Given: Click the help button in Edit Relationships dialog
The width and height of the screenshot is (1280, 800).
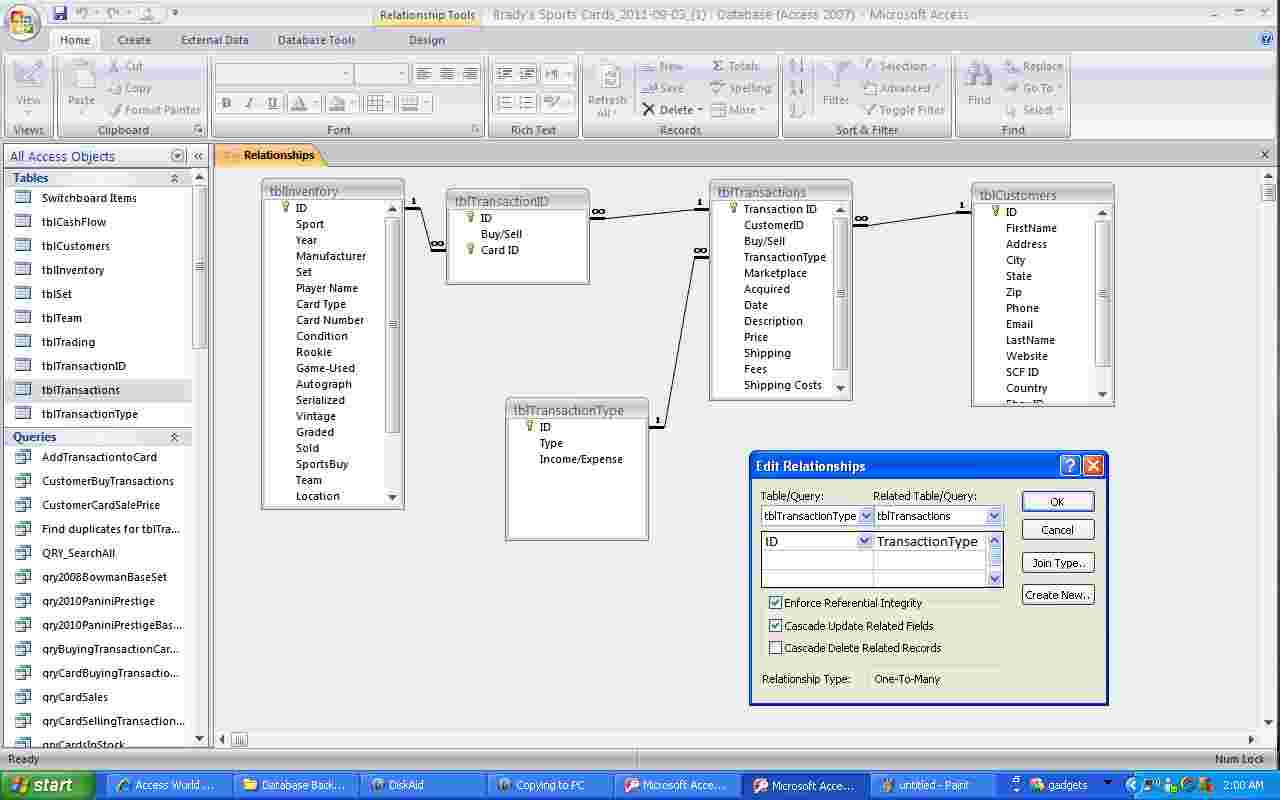Looking at the screenshot, I should click(x=1069, y=465).
